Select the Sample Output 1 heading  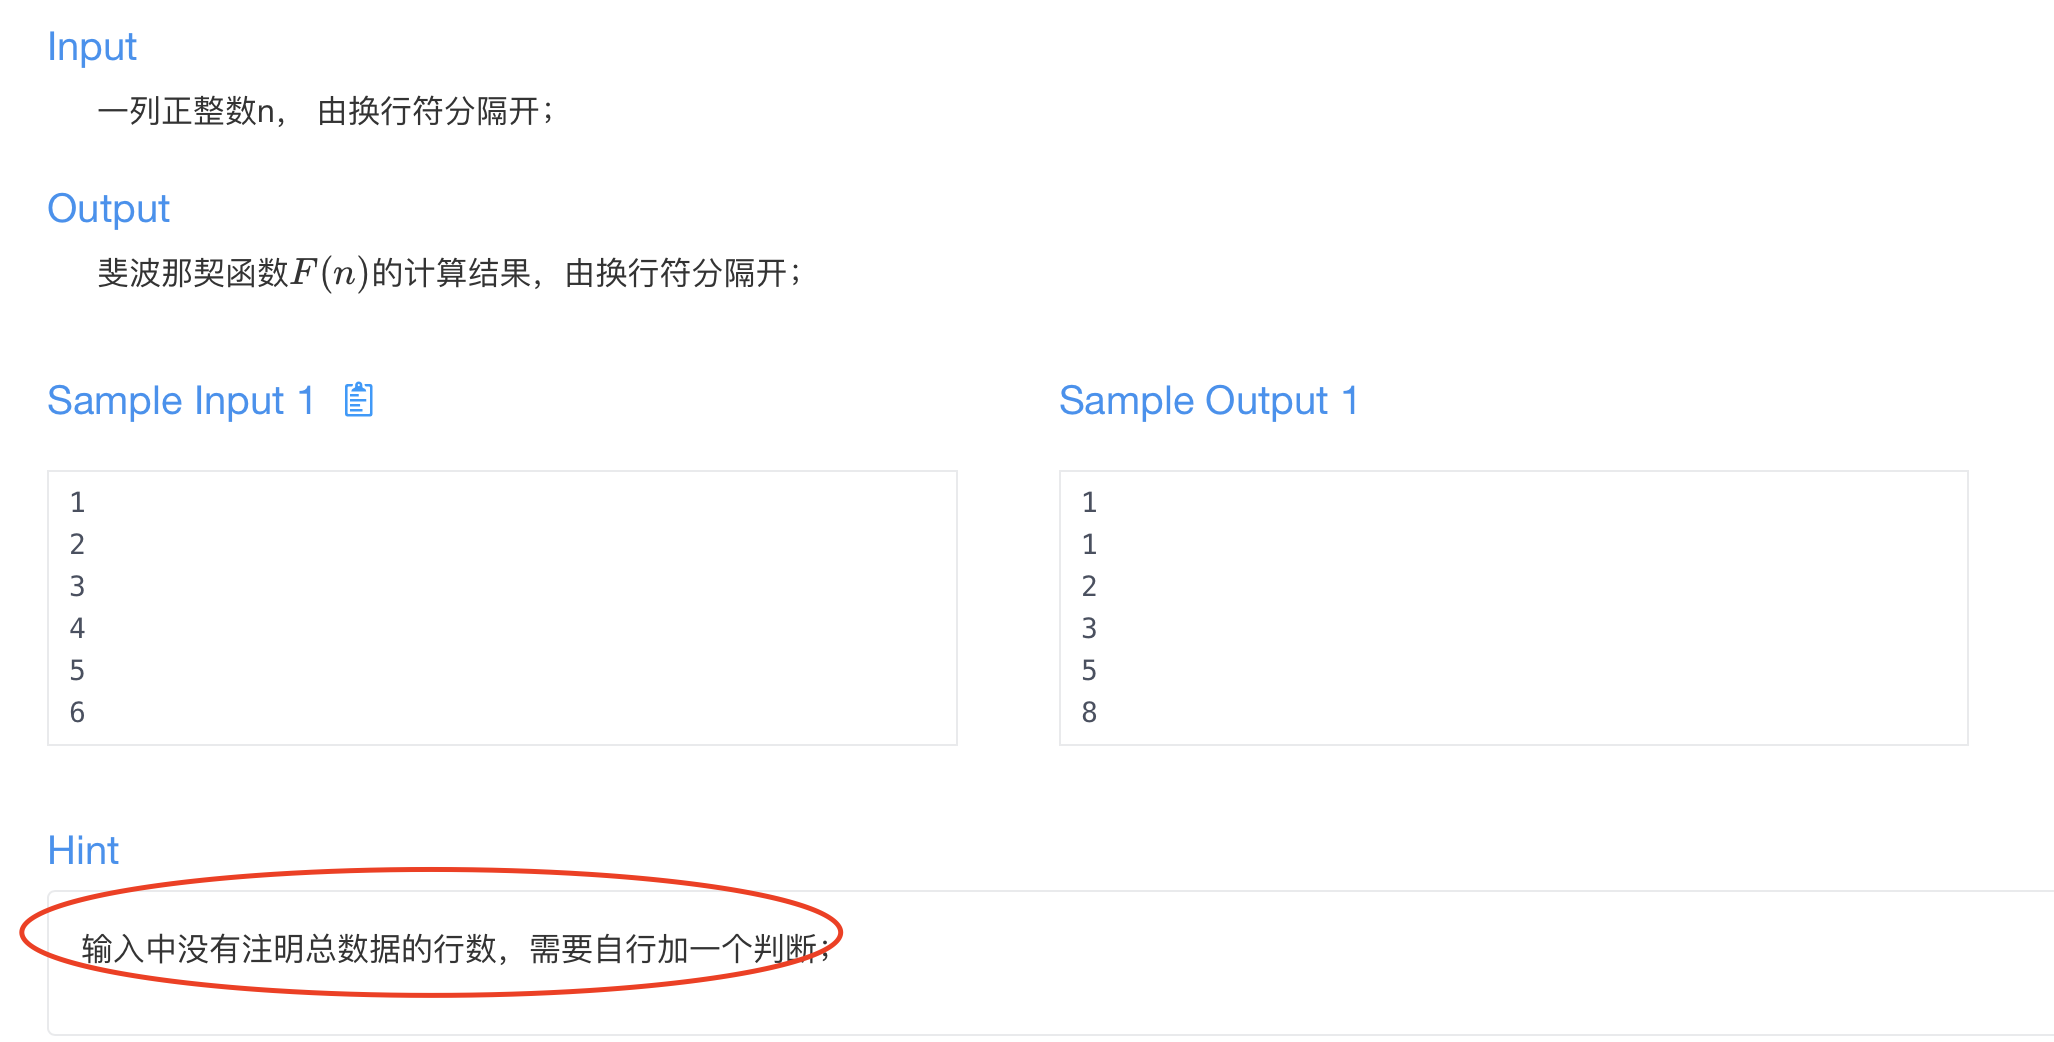[1209, 401]
